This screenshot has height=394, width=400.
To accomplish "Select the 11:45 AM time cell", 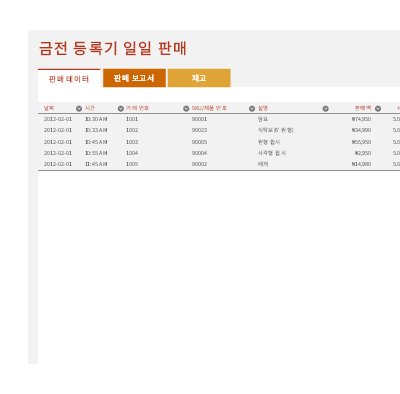I will tap(96, 164).
